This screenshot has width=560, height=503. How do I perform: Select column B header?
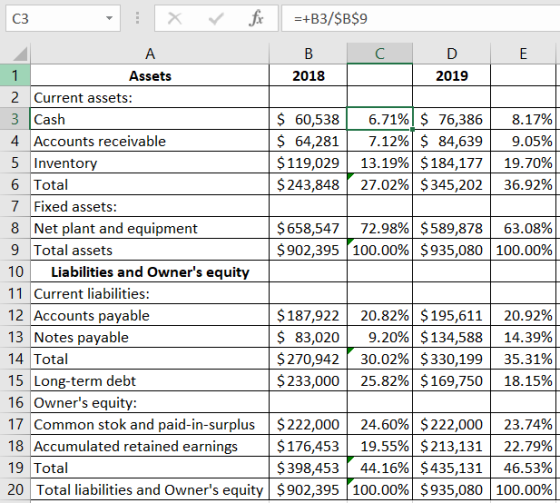[308, 54]
